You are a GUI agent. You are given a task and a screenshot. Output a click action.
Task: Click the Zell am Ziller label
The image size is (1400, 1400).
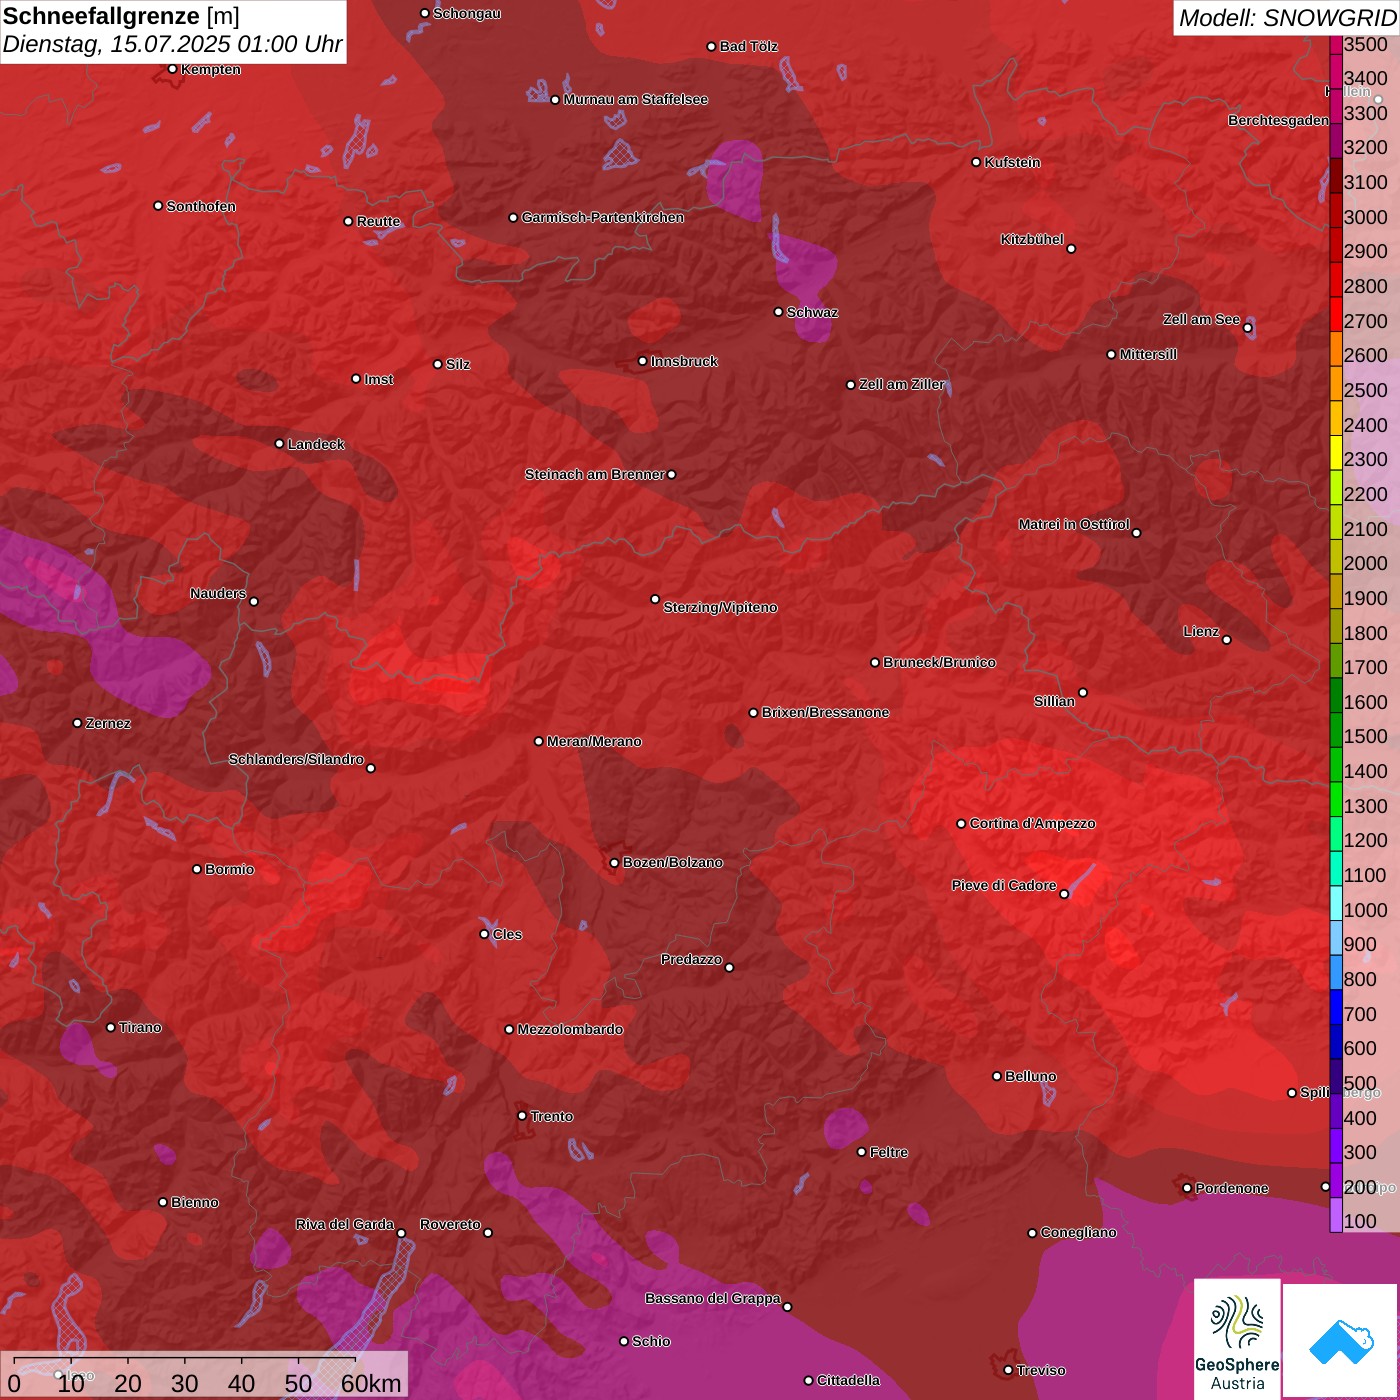click(x=902, y=384)
